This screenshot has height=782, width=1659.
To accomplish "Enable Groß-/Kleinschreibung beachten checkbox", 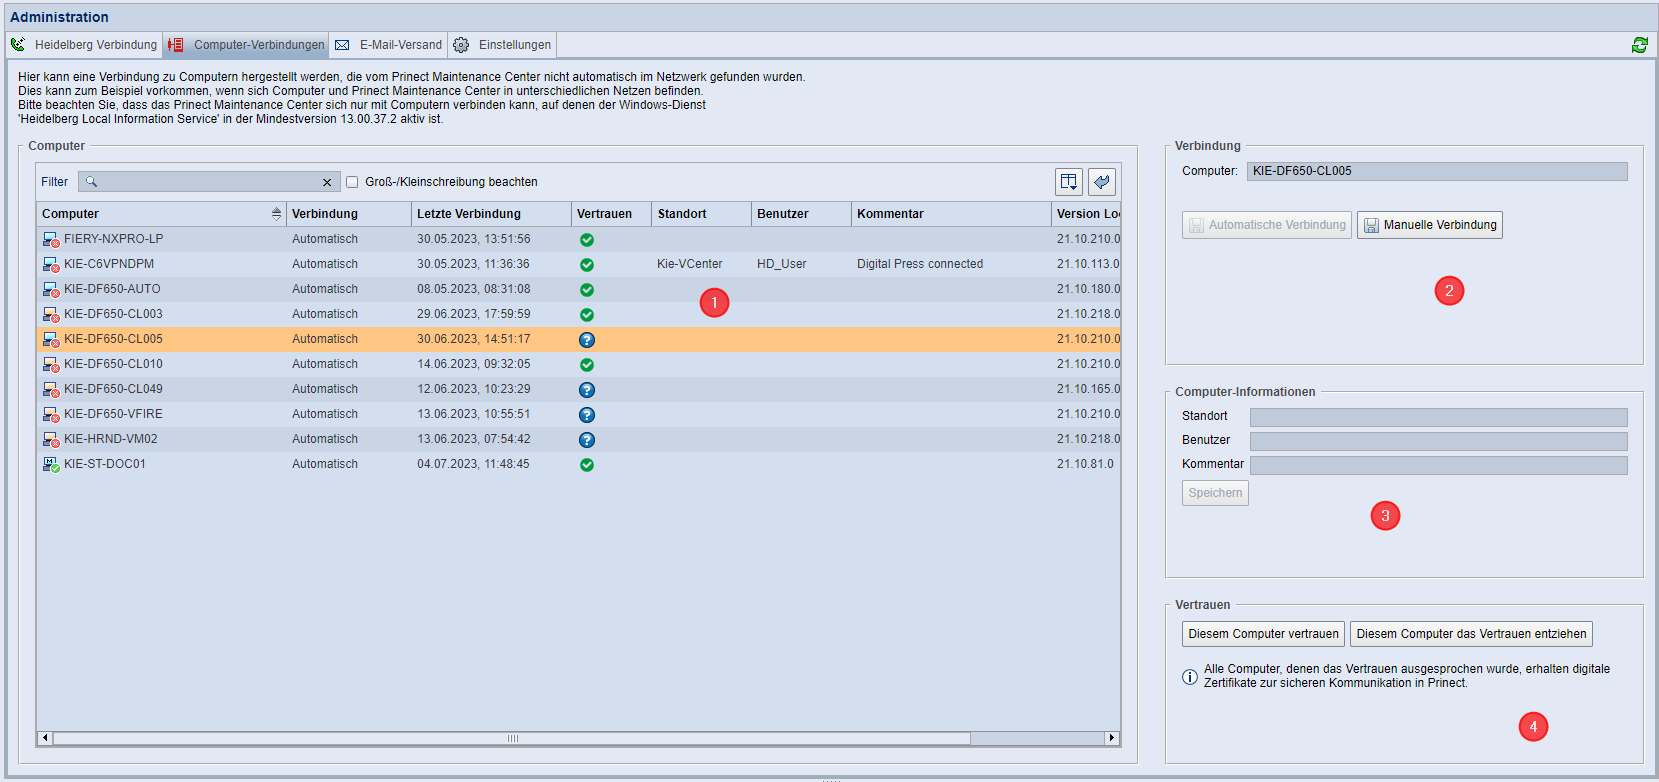I will tap(352, 182).
